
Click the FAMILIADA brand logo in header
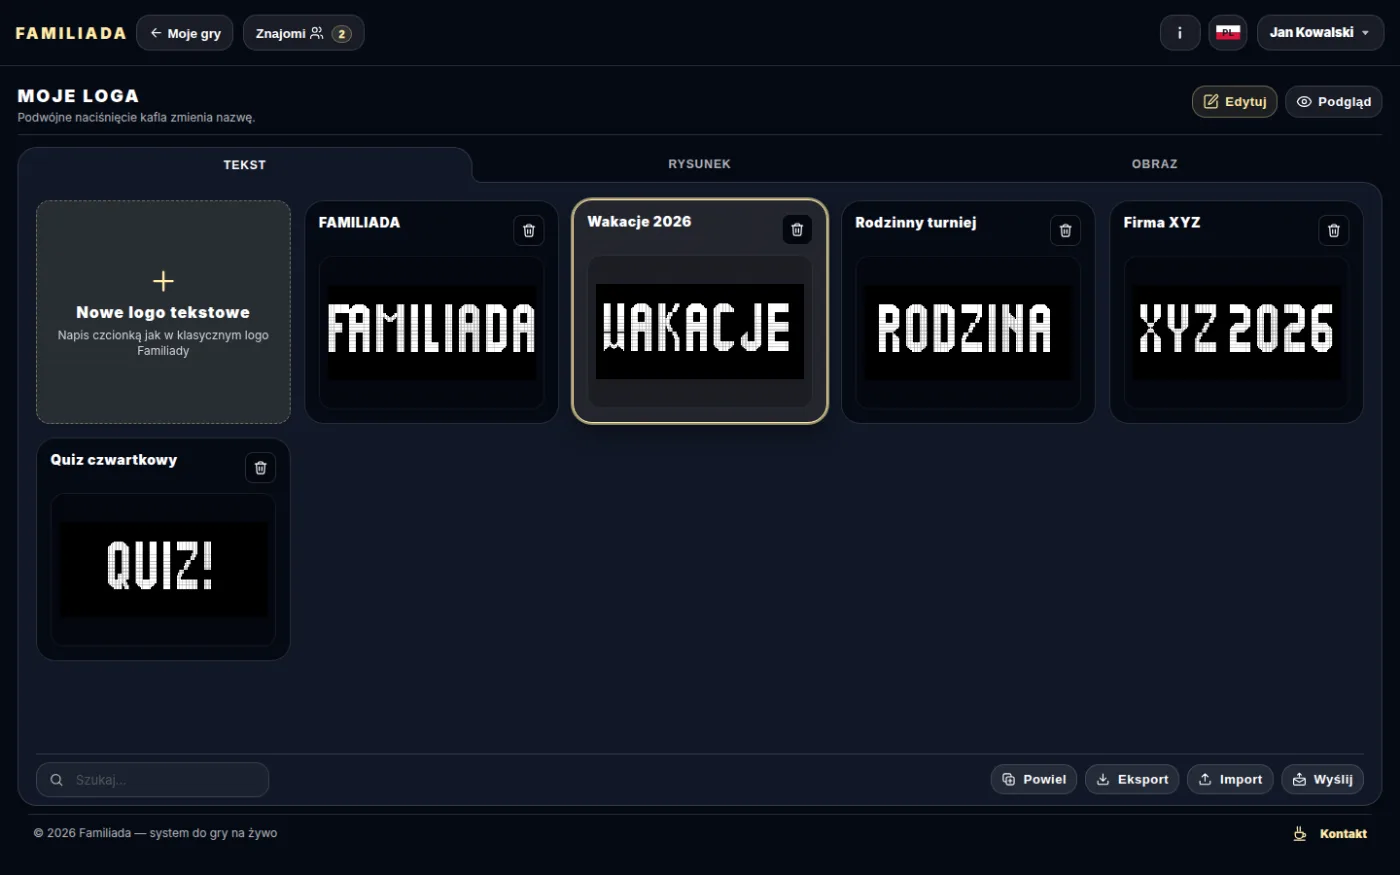click(x=71, y=33)
